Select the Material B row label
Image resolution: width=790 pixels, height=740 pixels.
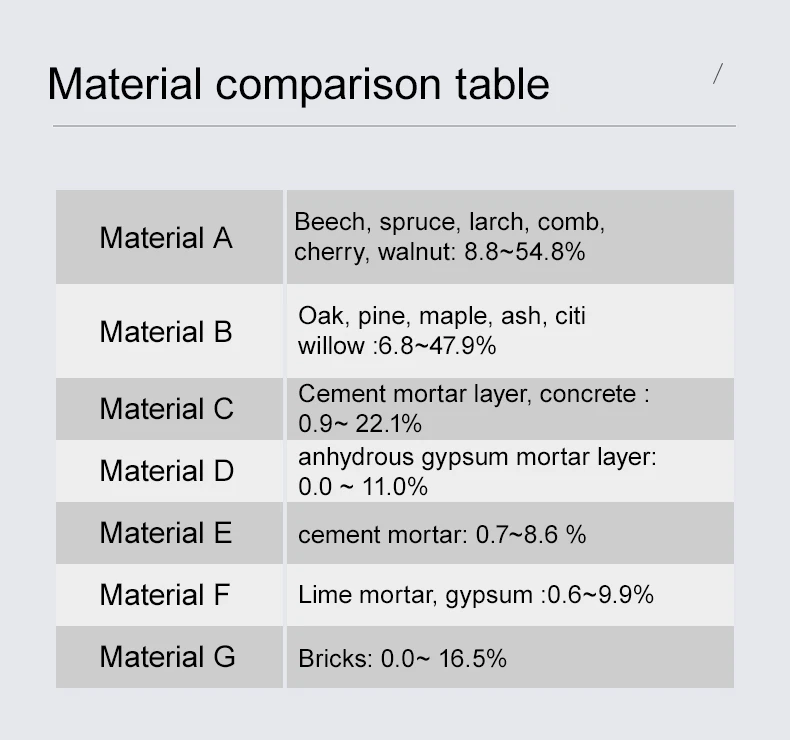point(166,331)
